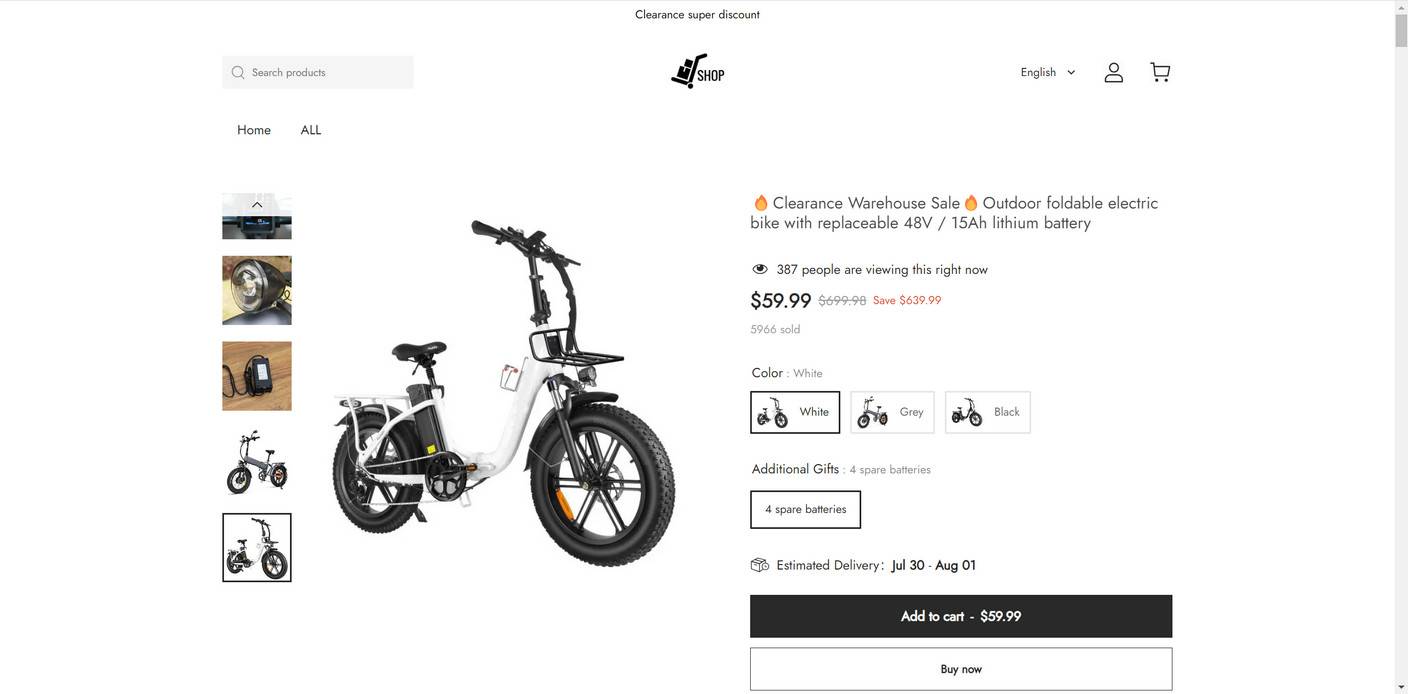The height and width of the screenshot is (694, 1408).
Task: Choose the 4 spare batteries gift
Action: [805, 509]
